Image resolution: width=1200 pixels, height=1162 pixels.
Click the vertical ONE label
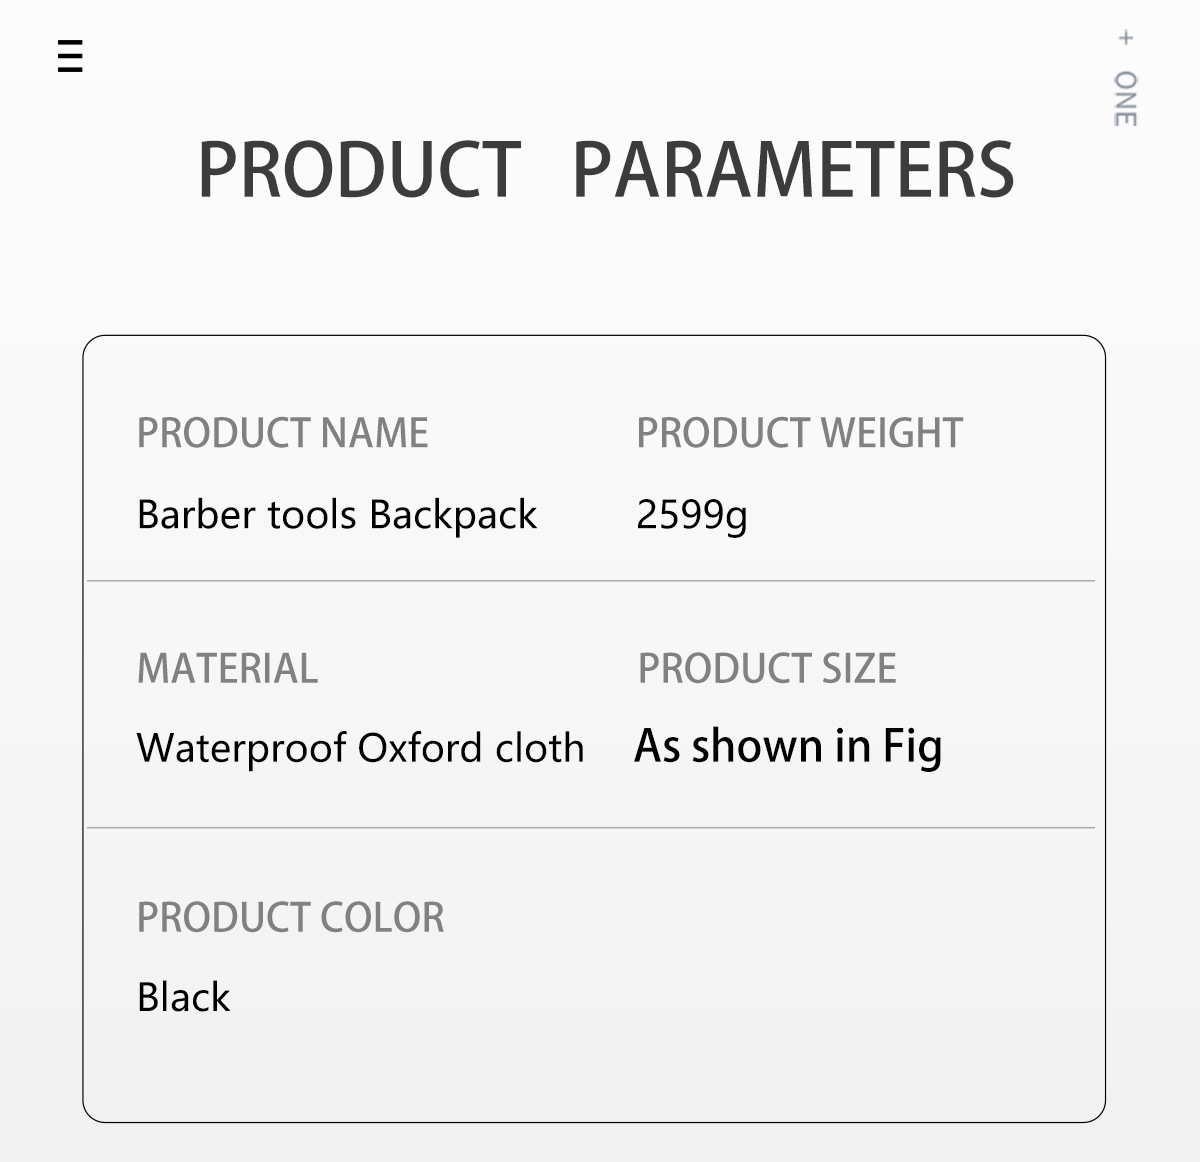click(x=1126, y=98)
